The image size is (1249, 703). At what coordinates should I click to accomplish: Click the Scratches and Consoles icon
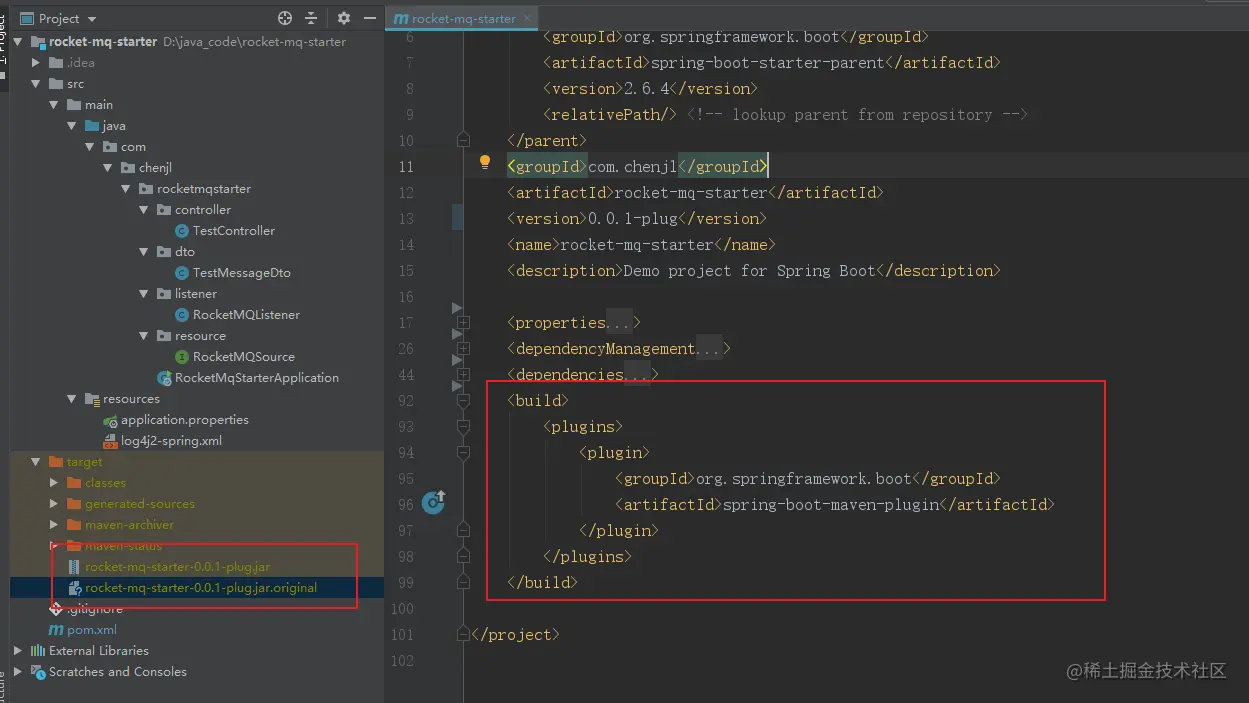click(x=38, y=672)
